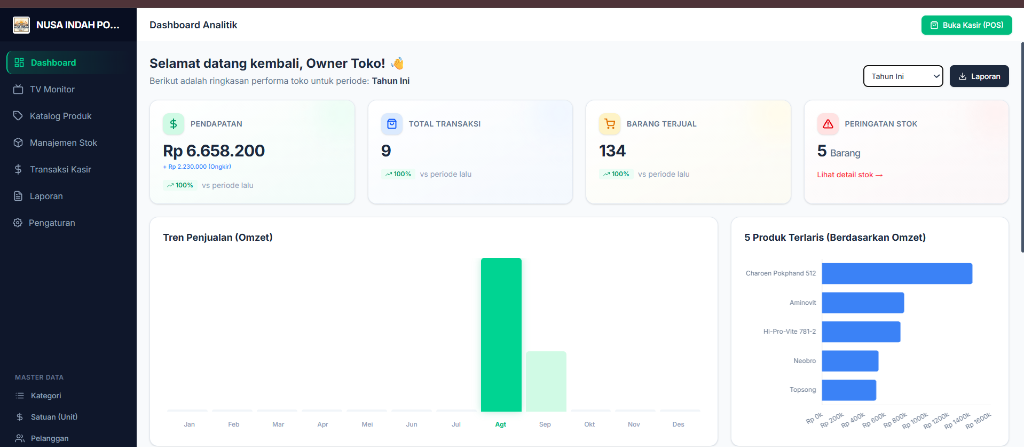Image resolution: width=1024 pixels, height=447 pixels.
Task: Follow the Lihat detail stok link
Action: pos(850,175)
